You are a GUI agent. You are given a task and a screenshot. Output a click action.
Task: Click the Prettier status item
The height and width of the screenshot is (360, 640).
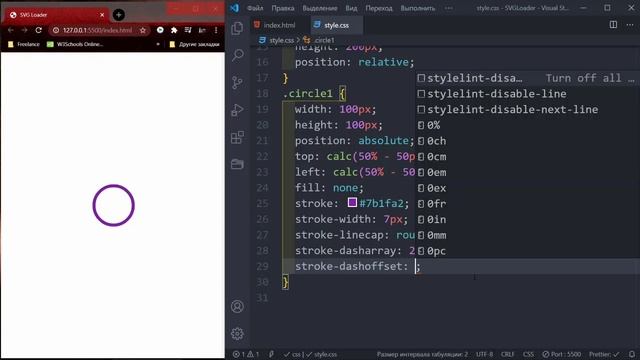pos(604,354)
